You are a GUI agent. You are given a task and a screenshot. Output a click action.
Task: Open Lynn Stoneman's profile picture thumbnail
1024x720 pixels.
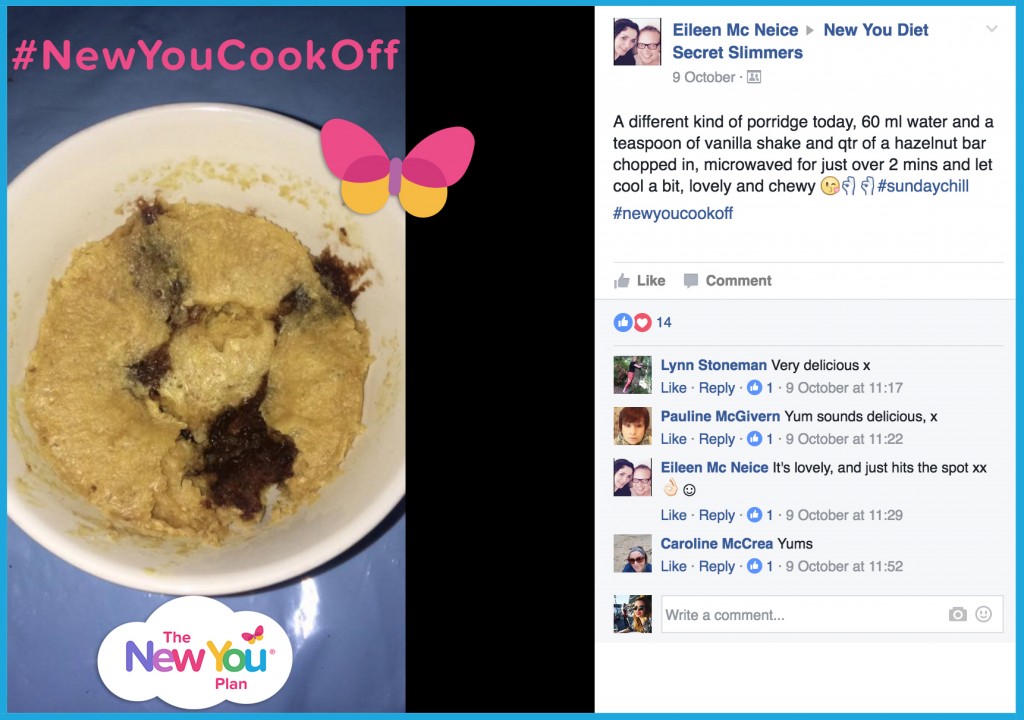coord(632,375)
